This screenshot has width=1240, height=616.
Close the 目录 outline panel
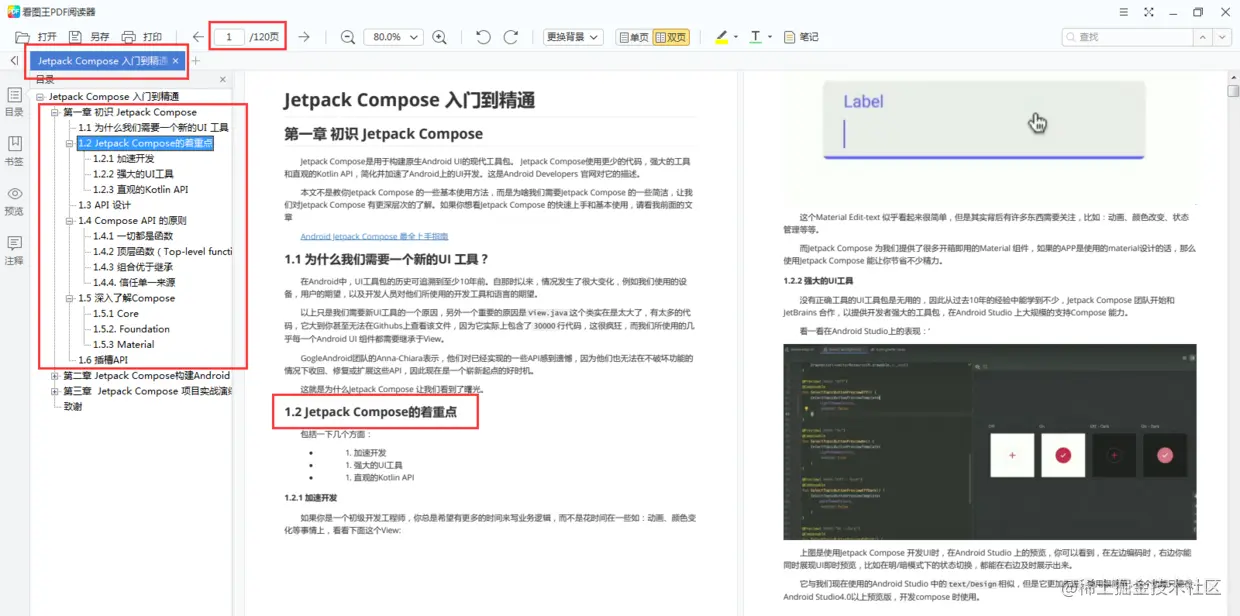coord(223,79)
